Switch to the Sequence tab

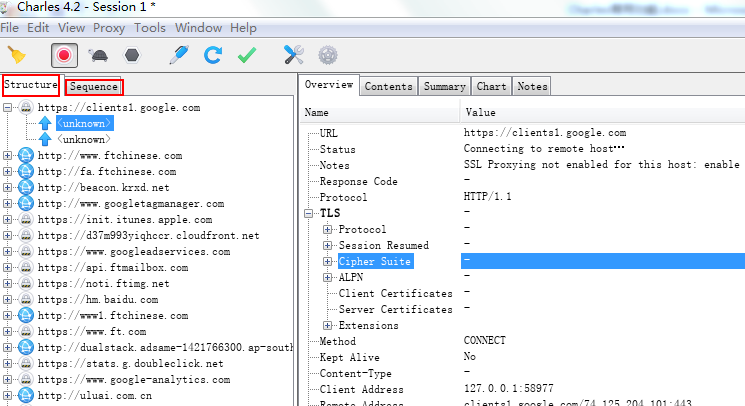[x=94, y=86]
